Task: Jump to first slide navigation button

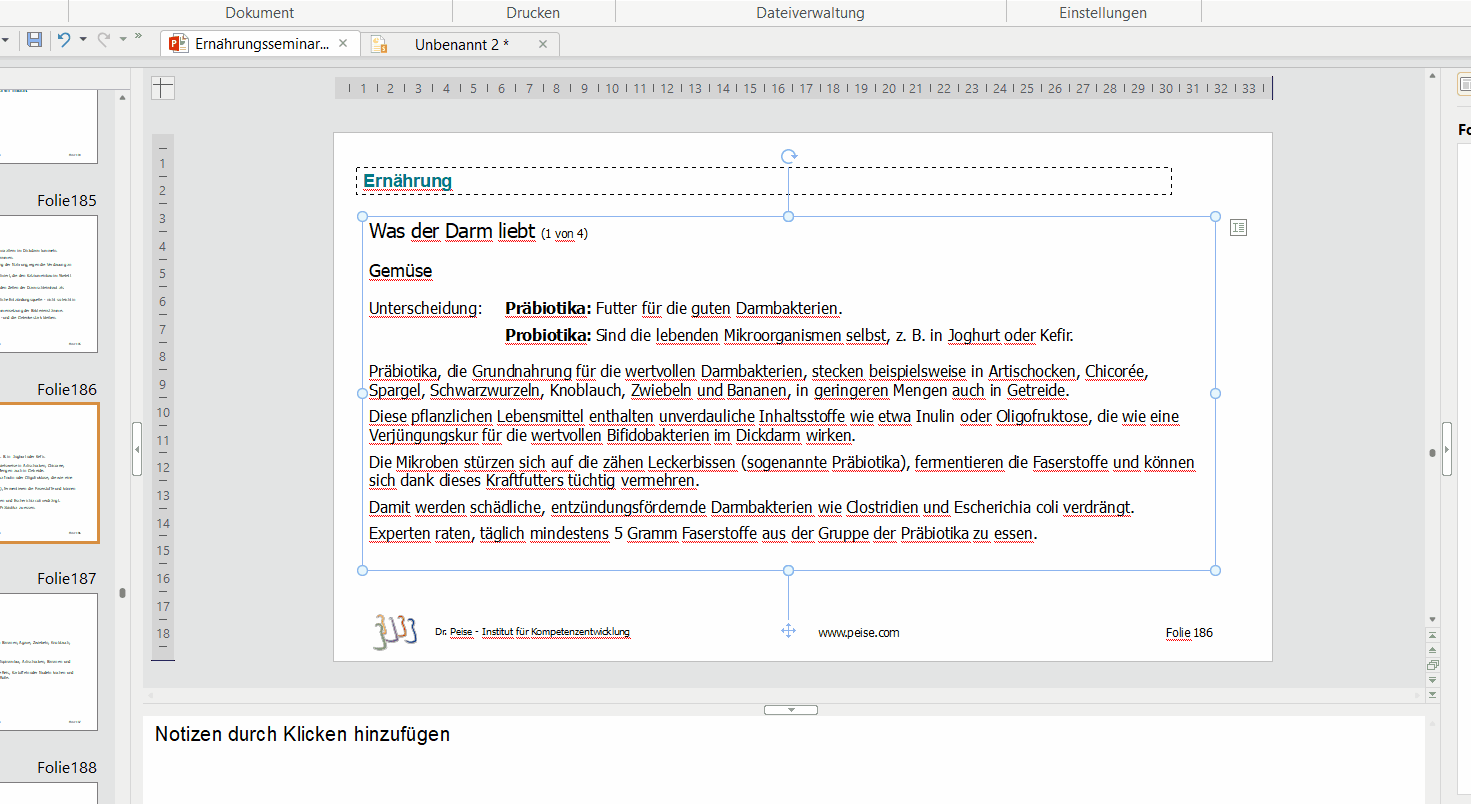Action: coord(1432,635)
